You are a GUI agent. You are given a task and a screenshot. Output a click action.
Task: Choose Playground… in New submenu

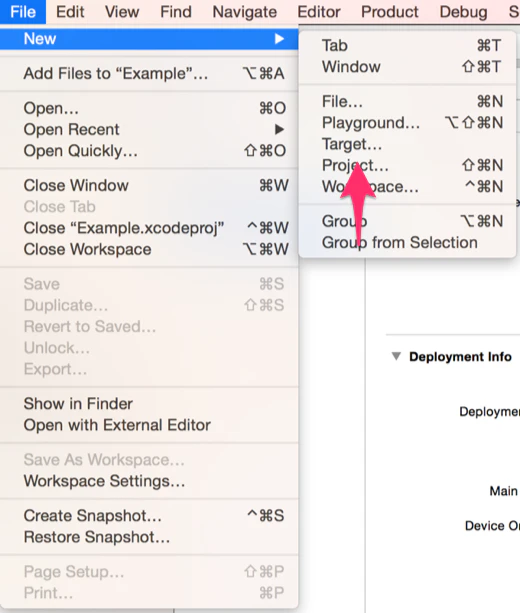pos(407,123)
